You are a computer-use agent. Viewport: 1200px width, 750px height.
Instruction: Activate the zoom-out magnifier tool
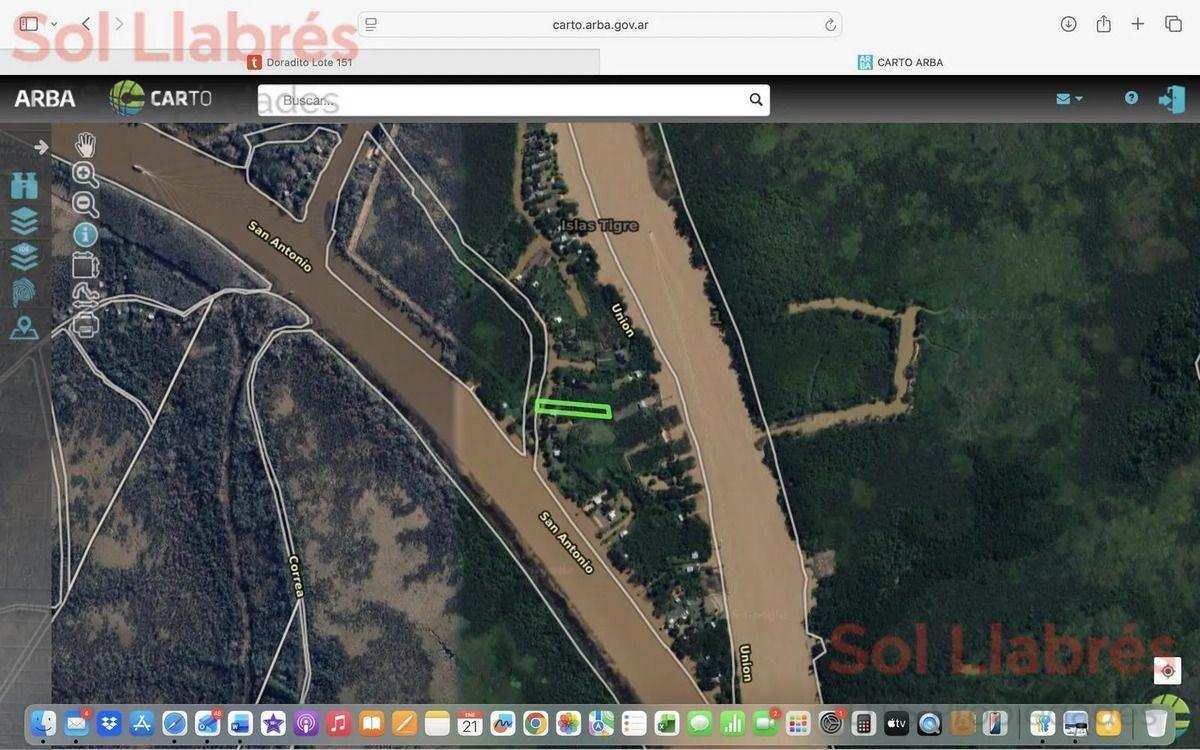tap(86, 205)
